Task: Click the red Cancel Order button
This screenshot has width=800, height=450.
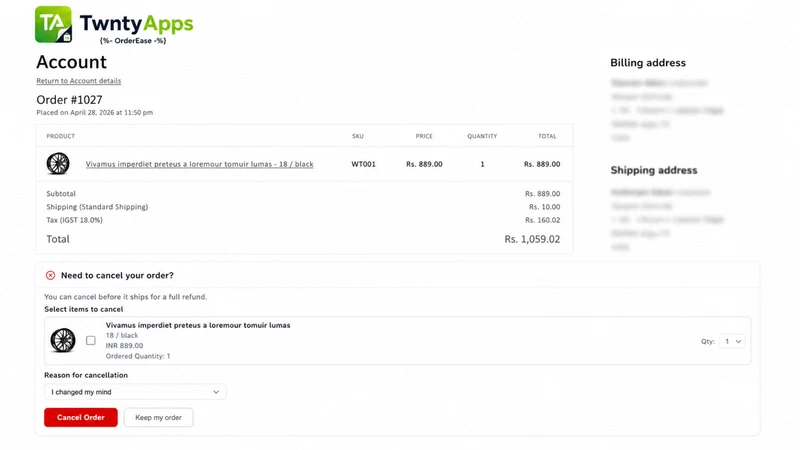Action: coord(81,417)
